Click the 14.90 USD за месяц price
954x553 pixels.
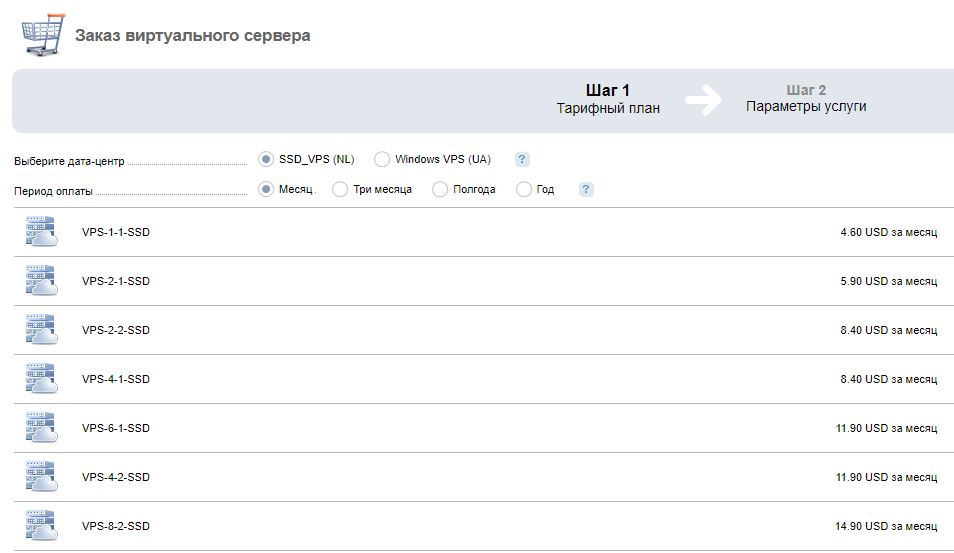tap(886, 526)
